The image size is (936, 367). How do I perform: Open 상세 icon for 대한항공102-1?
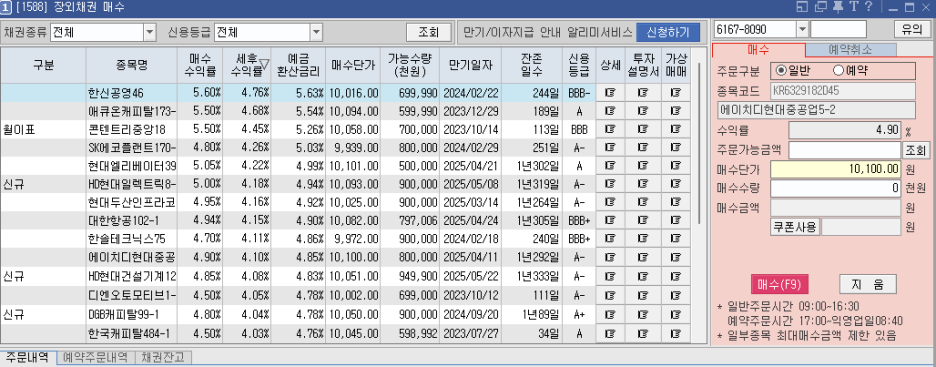click(x=610, y=221)
